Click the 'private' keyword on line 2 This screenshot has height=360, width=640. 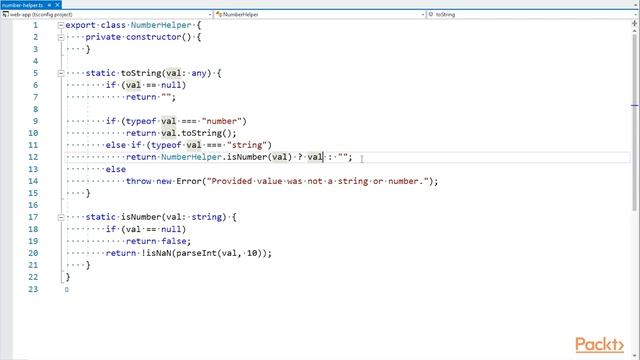tap(103, 37)
